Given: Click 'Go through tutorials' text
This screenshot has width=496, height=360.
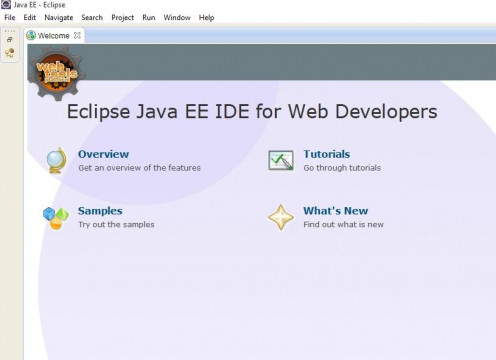Looking at the screenshot, I should 342,168.
